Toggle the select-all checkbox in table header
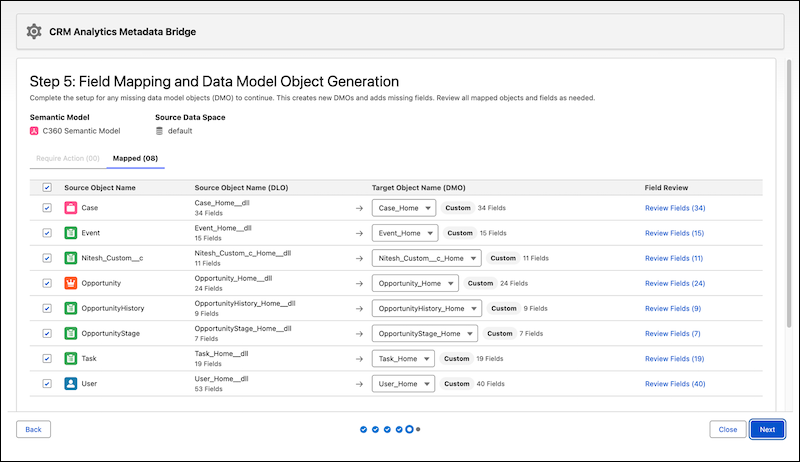Image resolution: width=800 pixels, height=462 pixels. [x=47, y=188]
